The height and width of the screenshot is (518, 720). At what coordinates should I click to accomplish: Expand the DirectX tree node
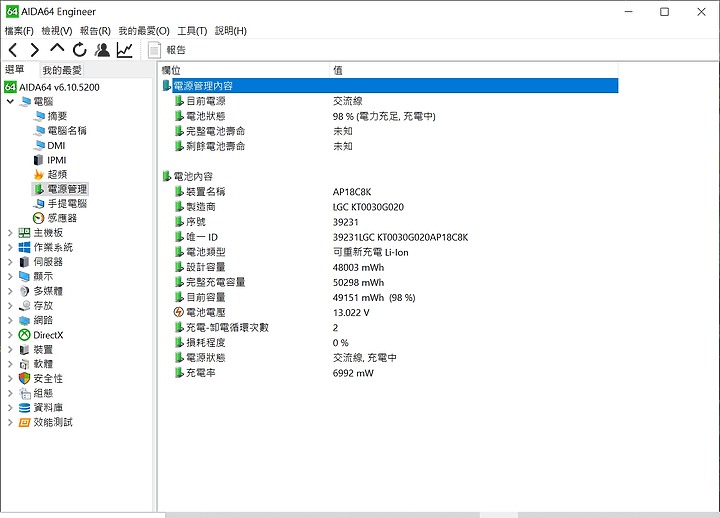click(10, 335)
